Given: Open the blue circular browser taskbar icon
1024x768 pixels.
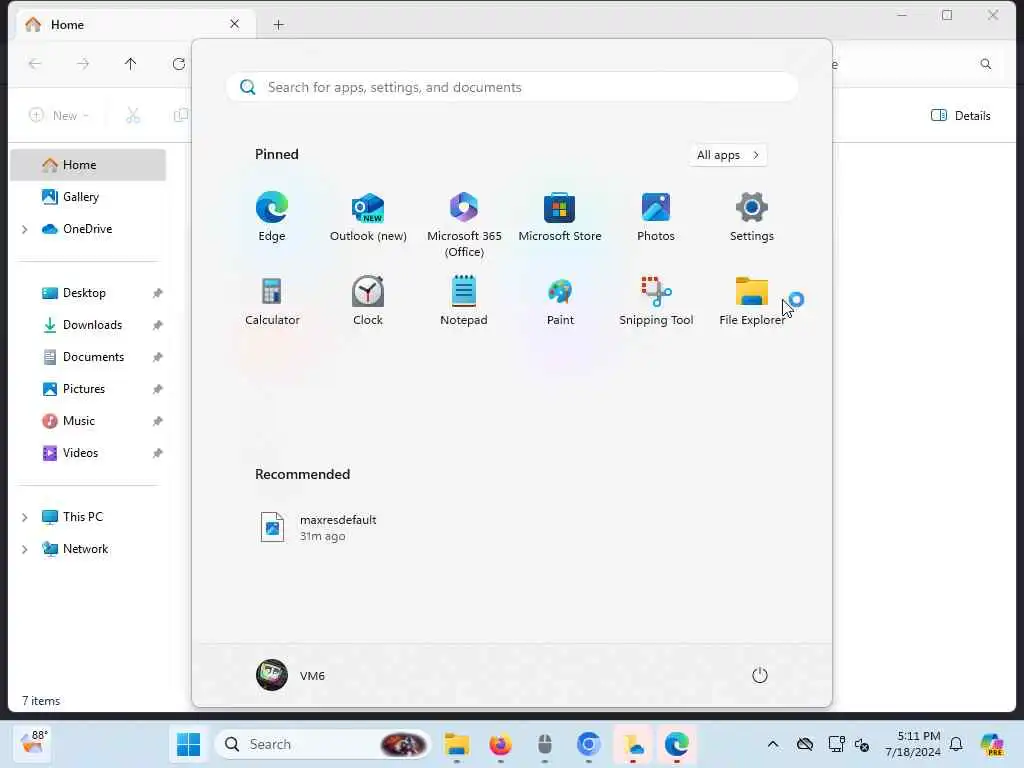Looking at the screenshot, I should tap(588, 744).
